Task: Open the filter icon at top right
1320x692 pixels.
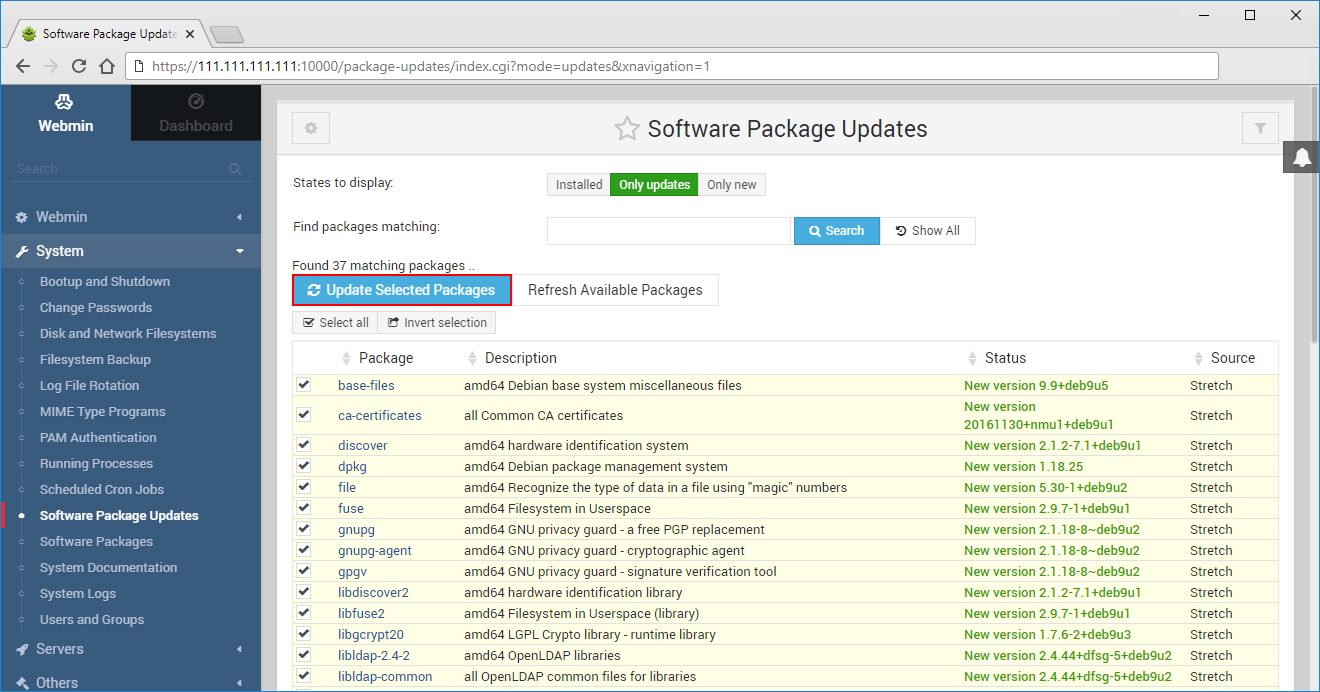Action: 1260,128
